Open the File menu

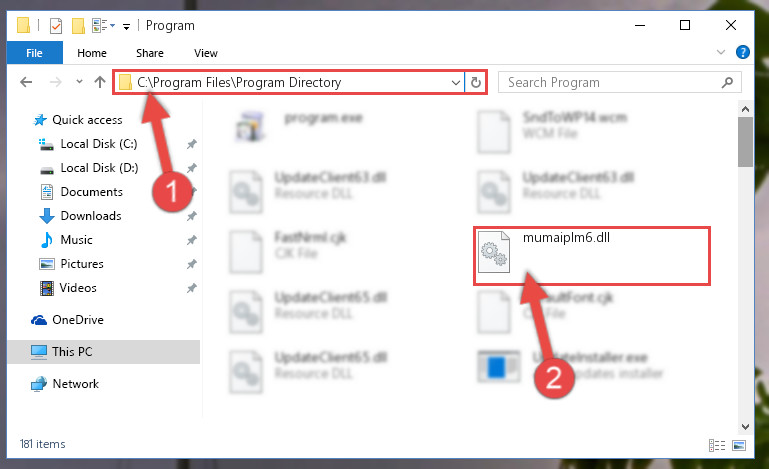[34, 52]
